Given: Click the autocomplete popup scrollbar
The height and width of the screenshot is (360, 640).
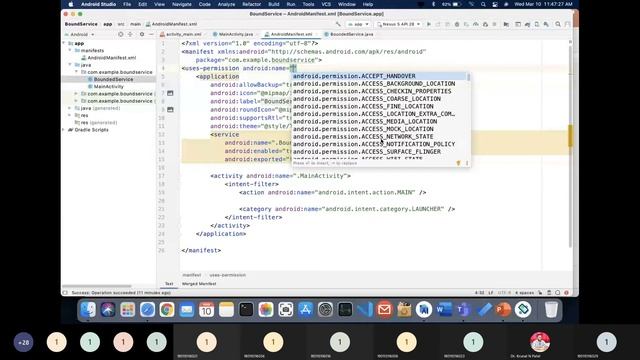Looking at the screenshot, I should coord(469,77).
